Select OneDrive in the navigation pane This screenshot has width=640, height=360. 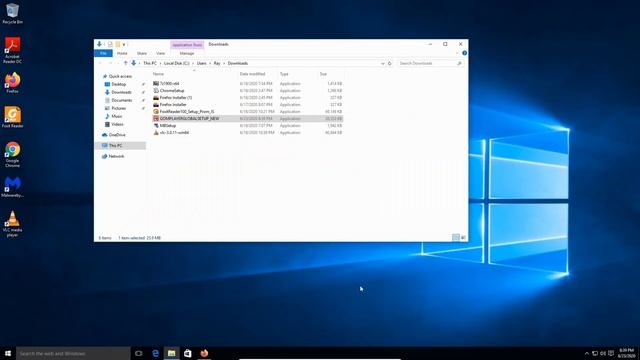click(x=113, y=135)
